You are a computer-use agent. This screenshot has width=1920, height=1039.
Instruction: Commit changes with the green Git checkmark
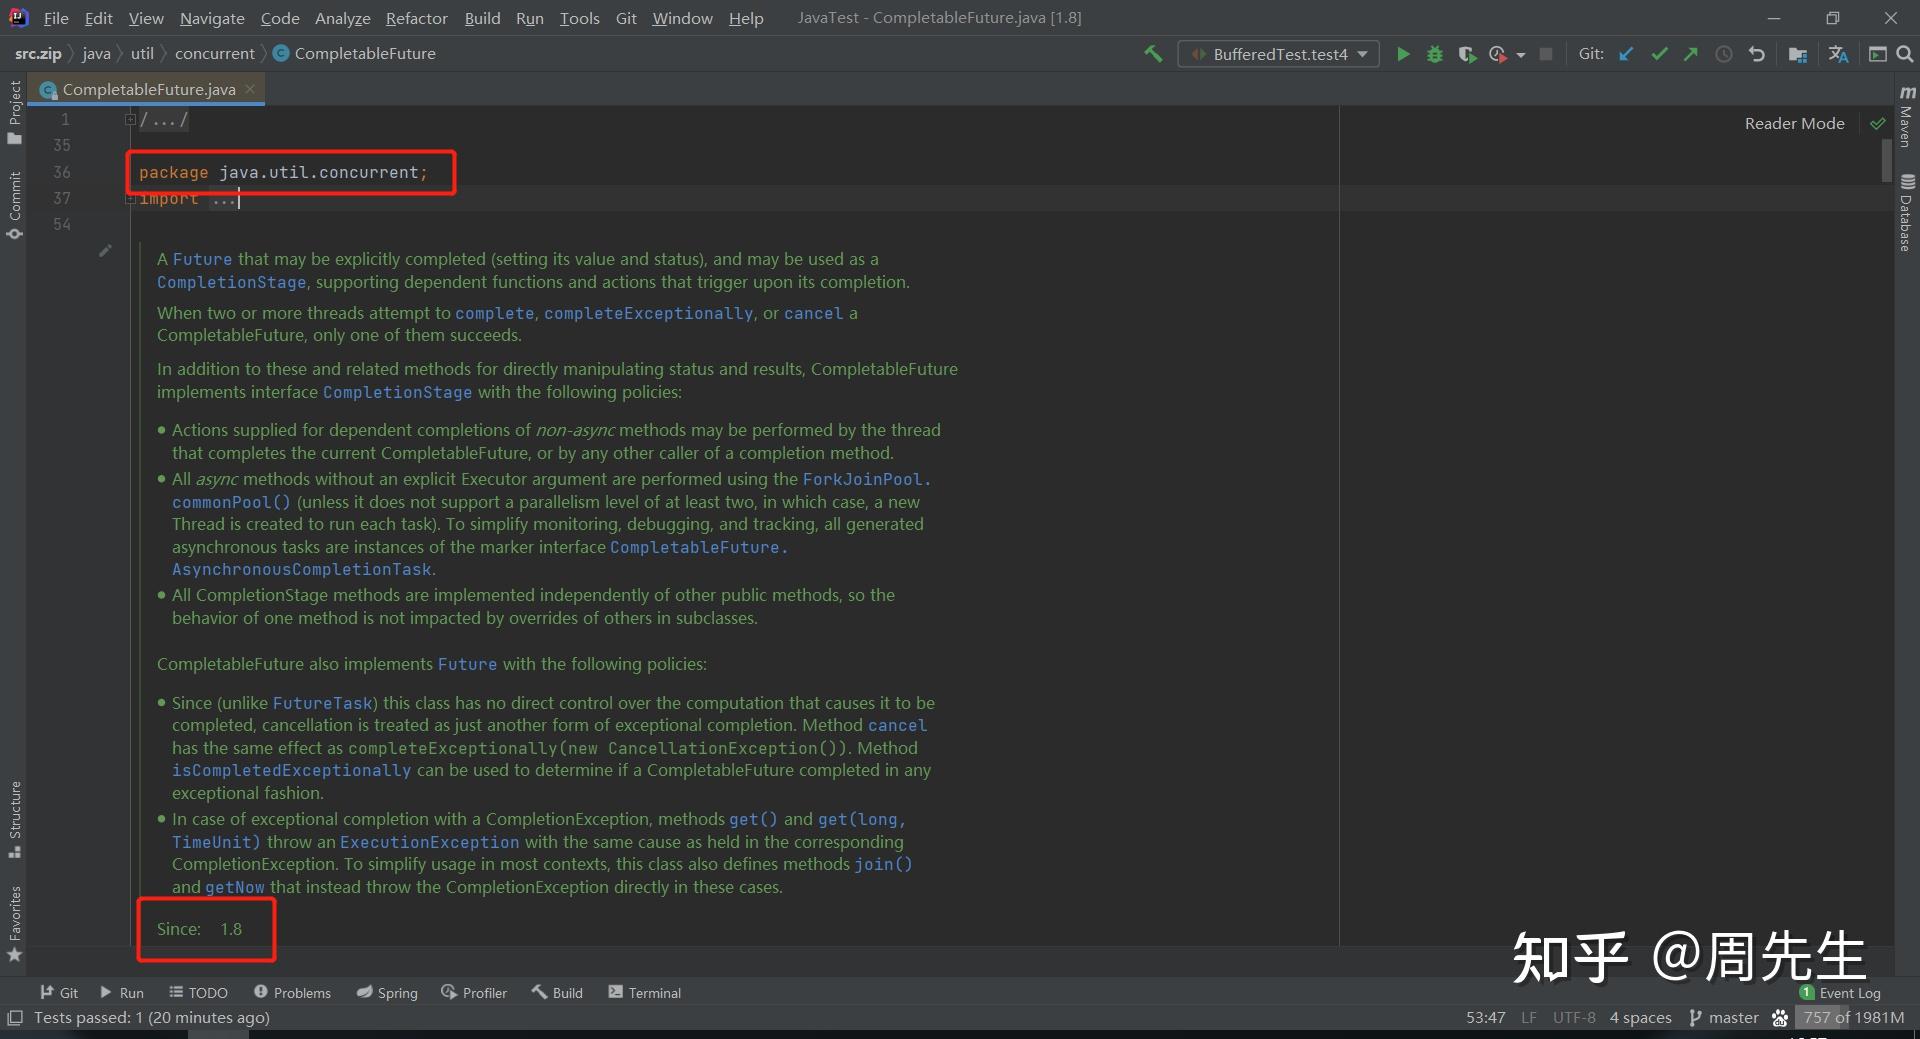[x=1659, y=54]
